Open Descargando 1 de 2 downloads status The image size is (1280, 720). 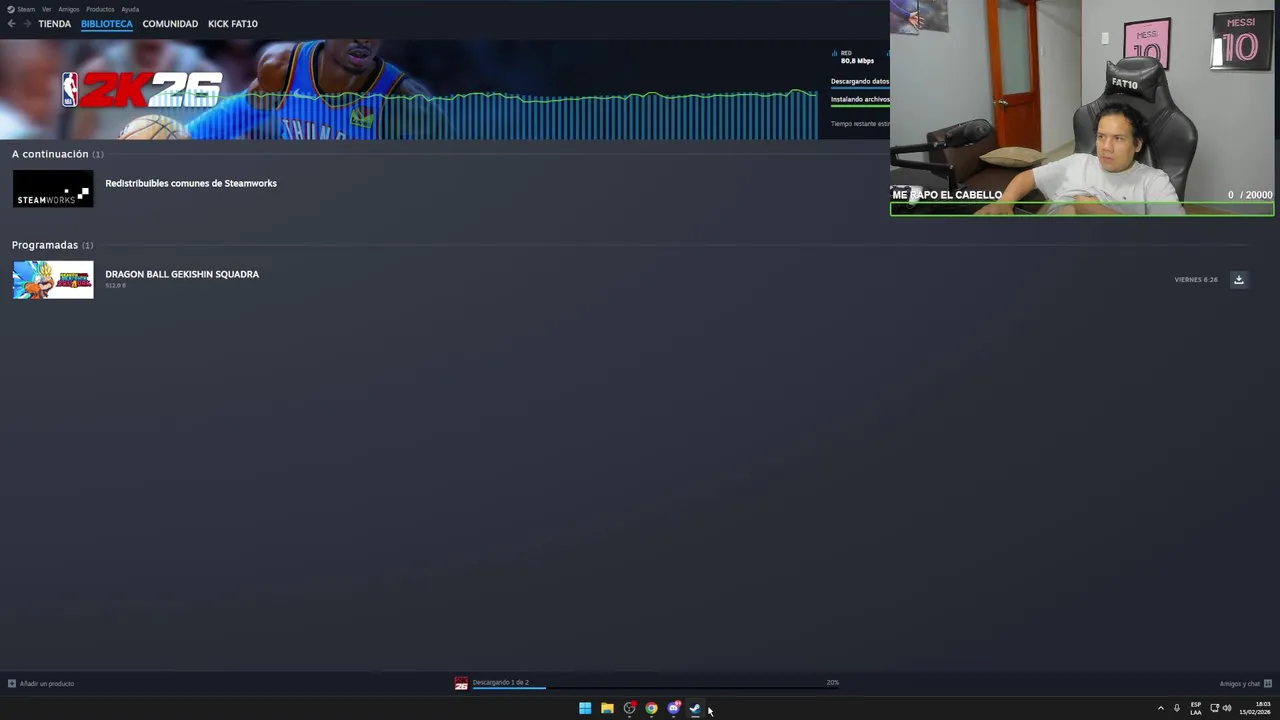point(500,682)
